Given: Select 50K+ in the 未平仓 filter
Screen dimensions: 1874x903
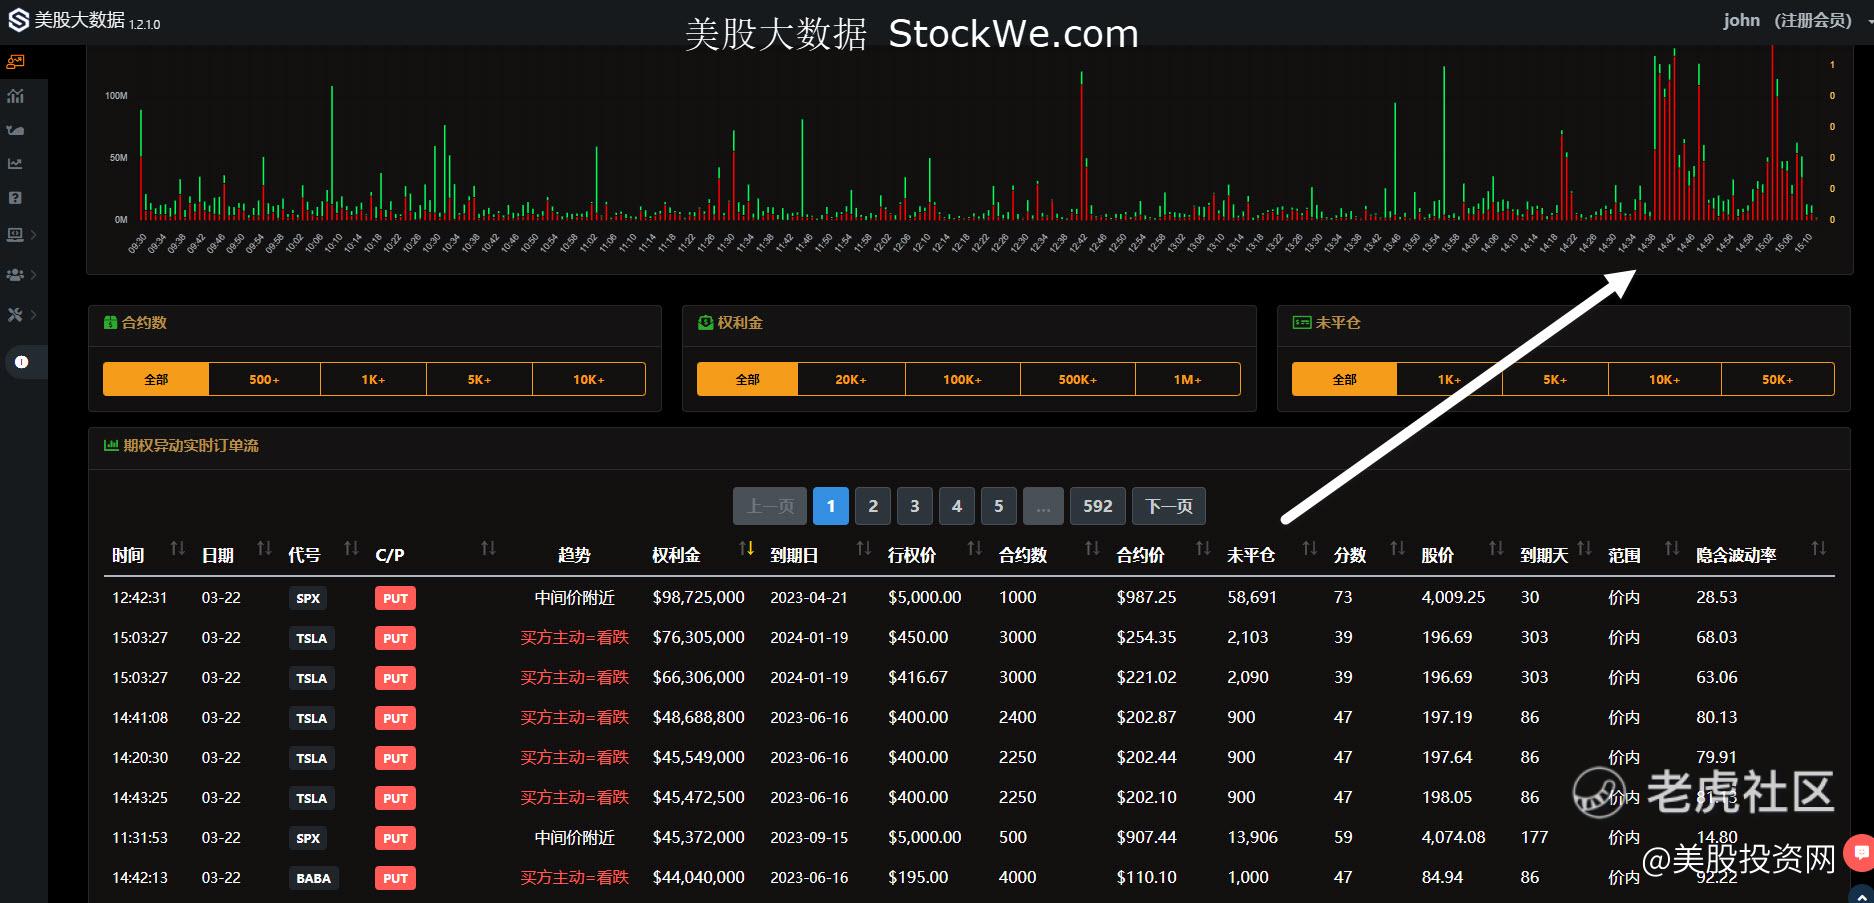Looking at the screenshot, I should click(x=1777, y=379).
